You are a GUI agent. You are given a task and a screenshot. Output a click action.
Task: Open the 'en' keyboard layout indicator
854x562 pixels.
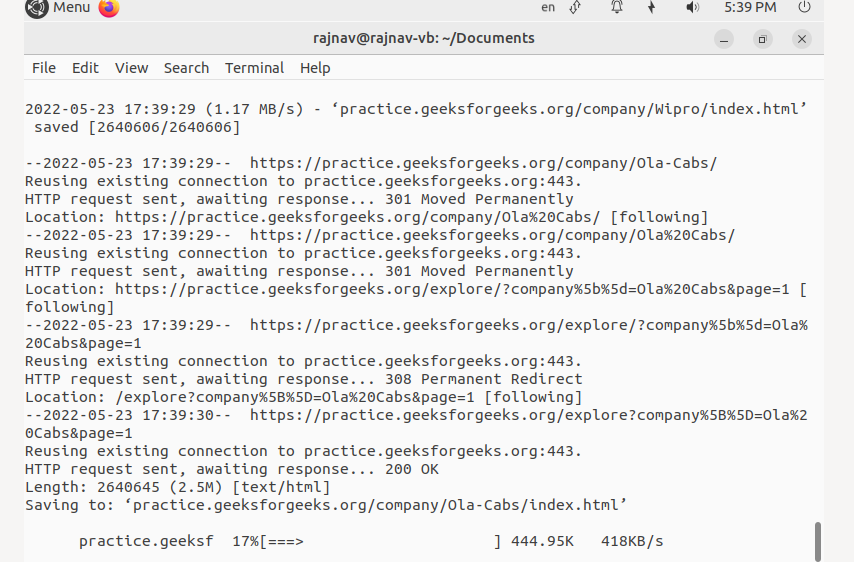point(548,8)
